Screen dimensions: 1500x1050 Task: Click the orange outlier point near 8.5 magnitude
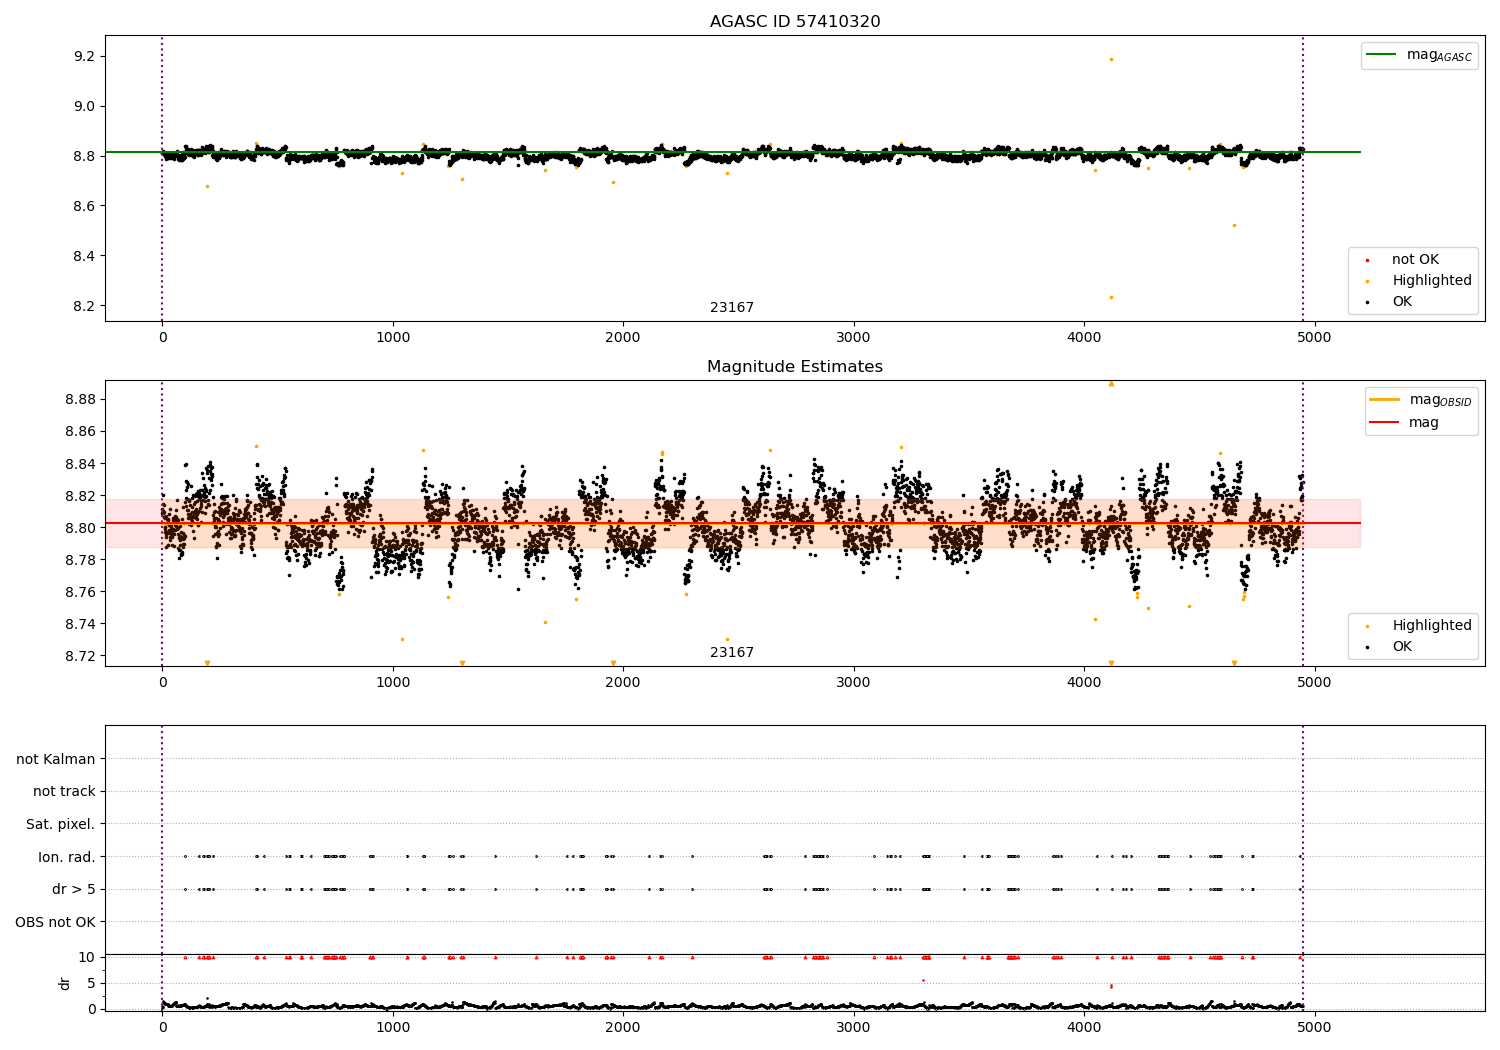1234,225
